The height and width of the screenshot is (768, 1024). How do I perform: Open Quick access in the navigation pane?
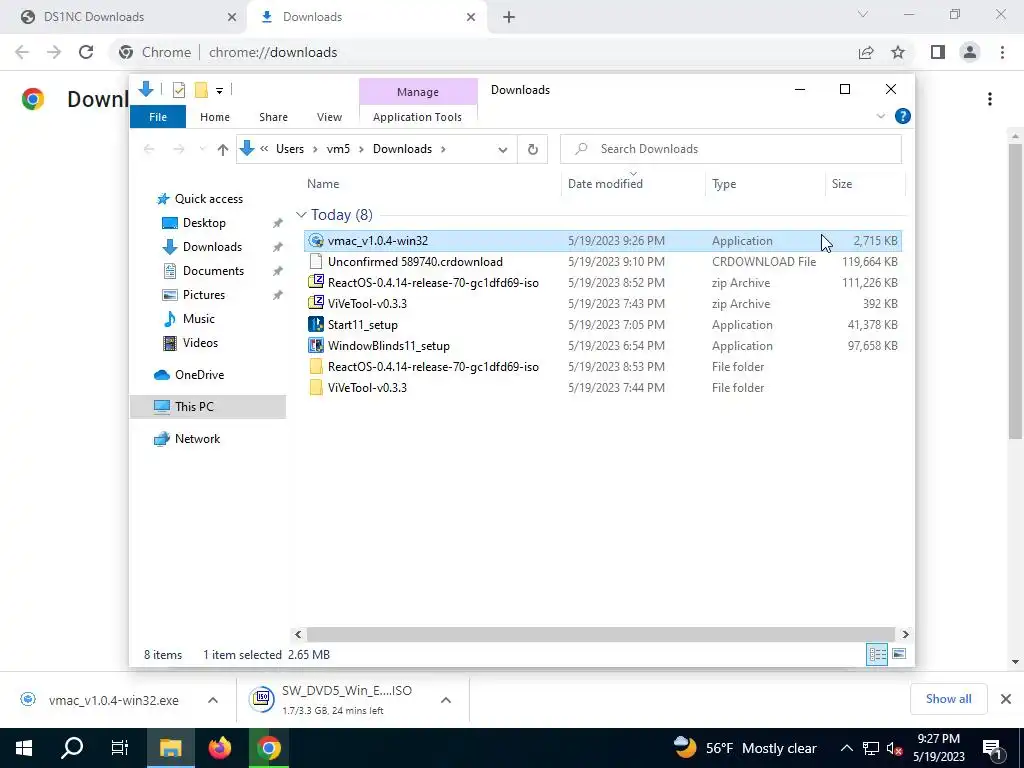[x=208, y=199]
